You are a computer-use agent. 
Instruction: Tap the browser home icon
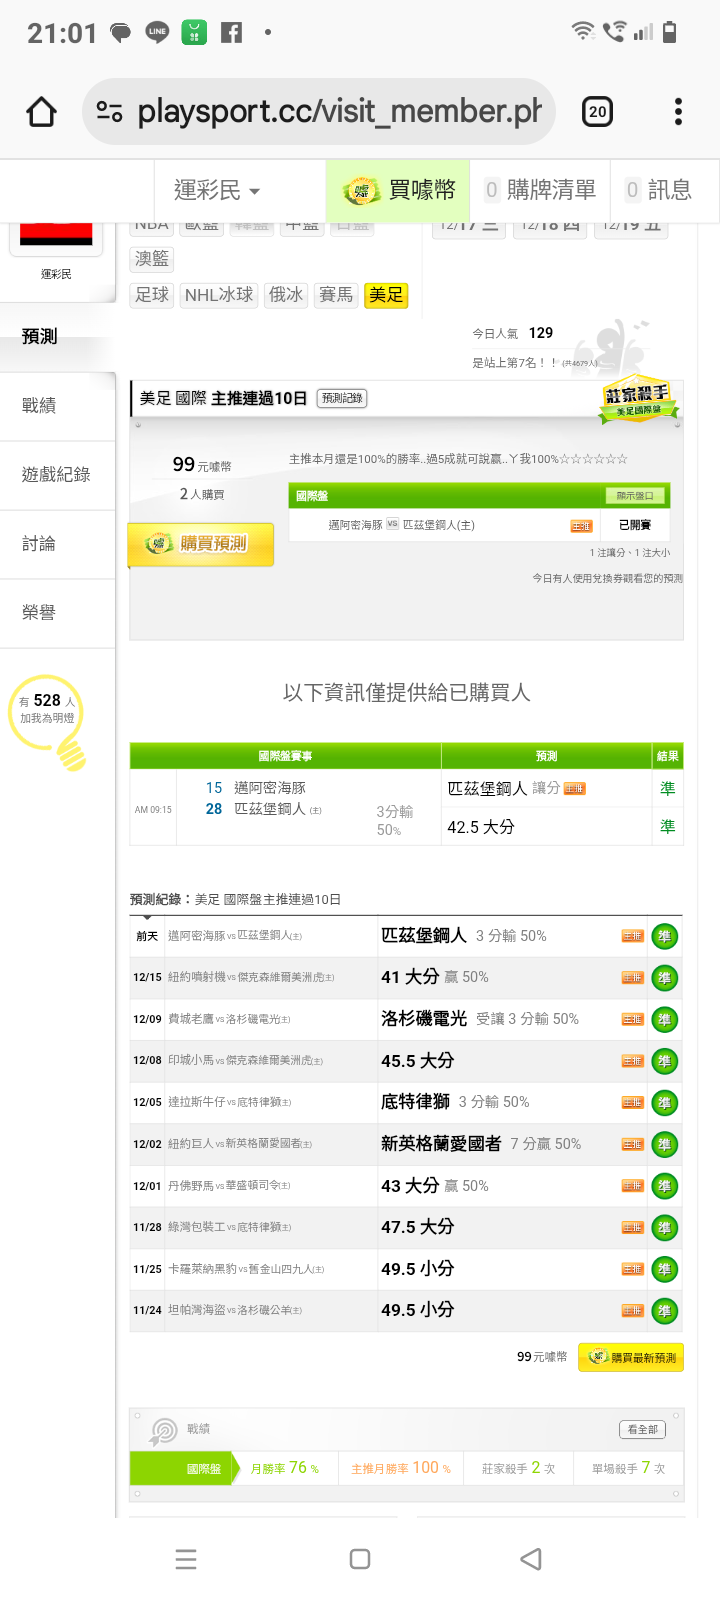point(41,112)
